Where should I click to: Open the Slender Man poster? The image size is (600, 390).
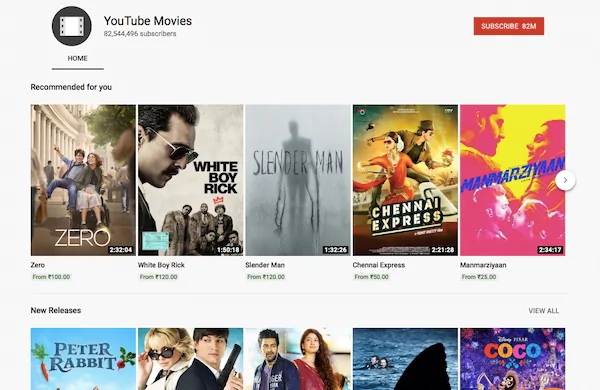[298, 180]
